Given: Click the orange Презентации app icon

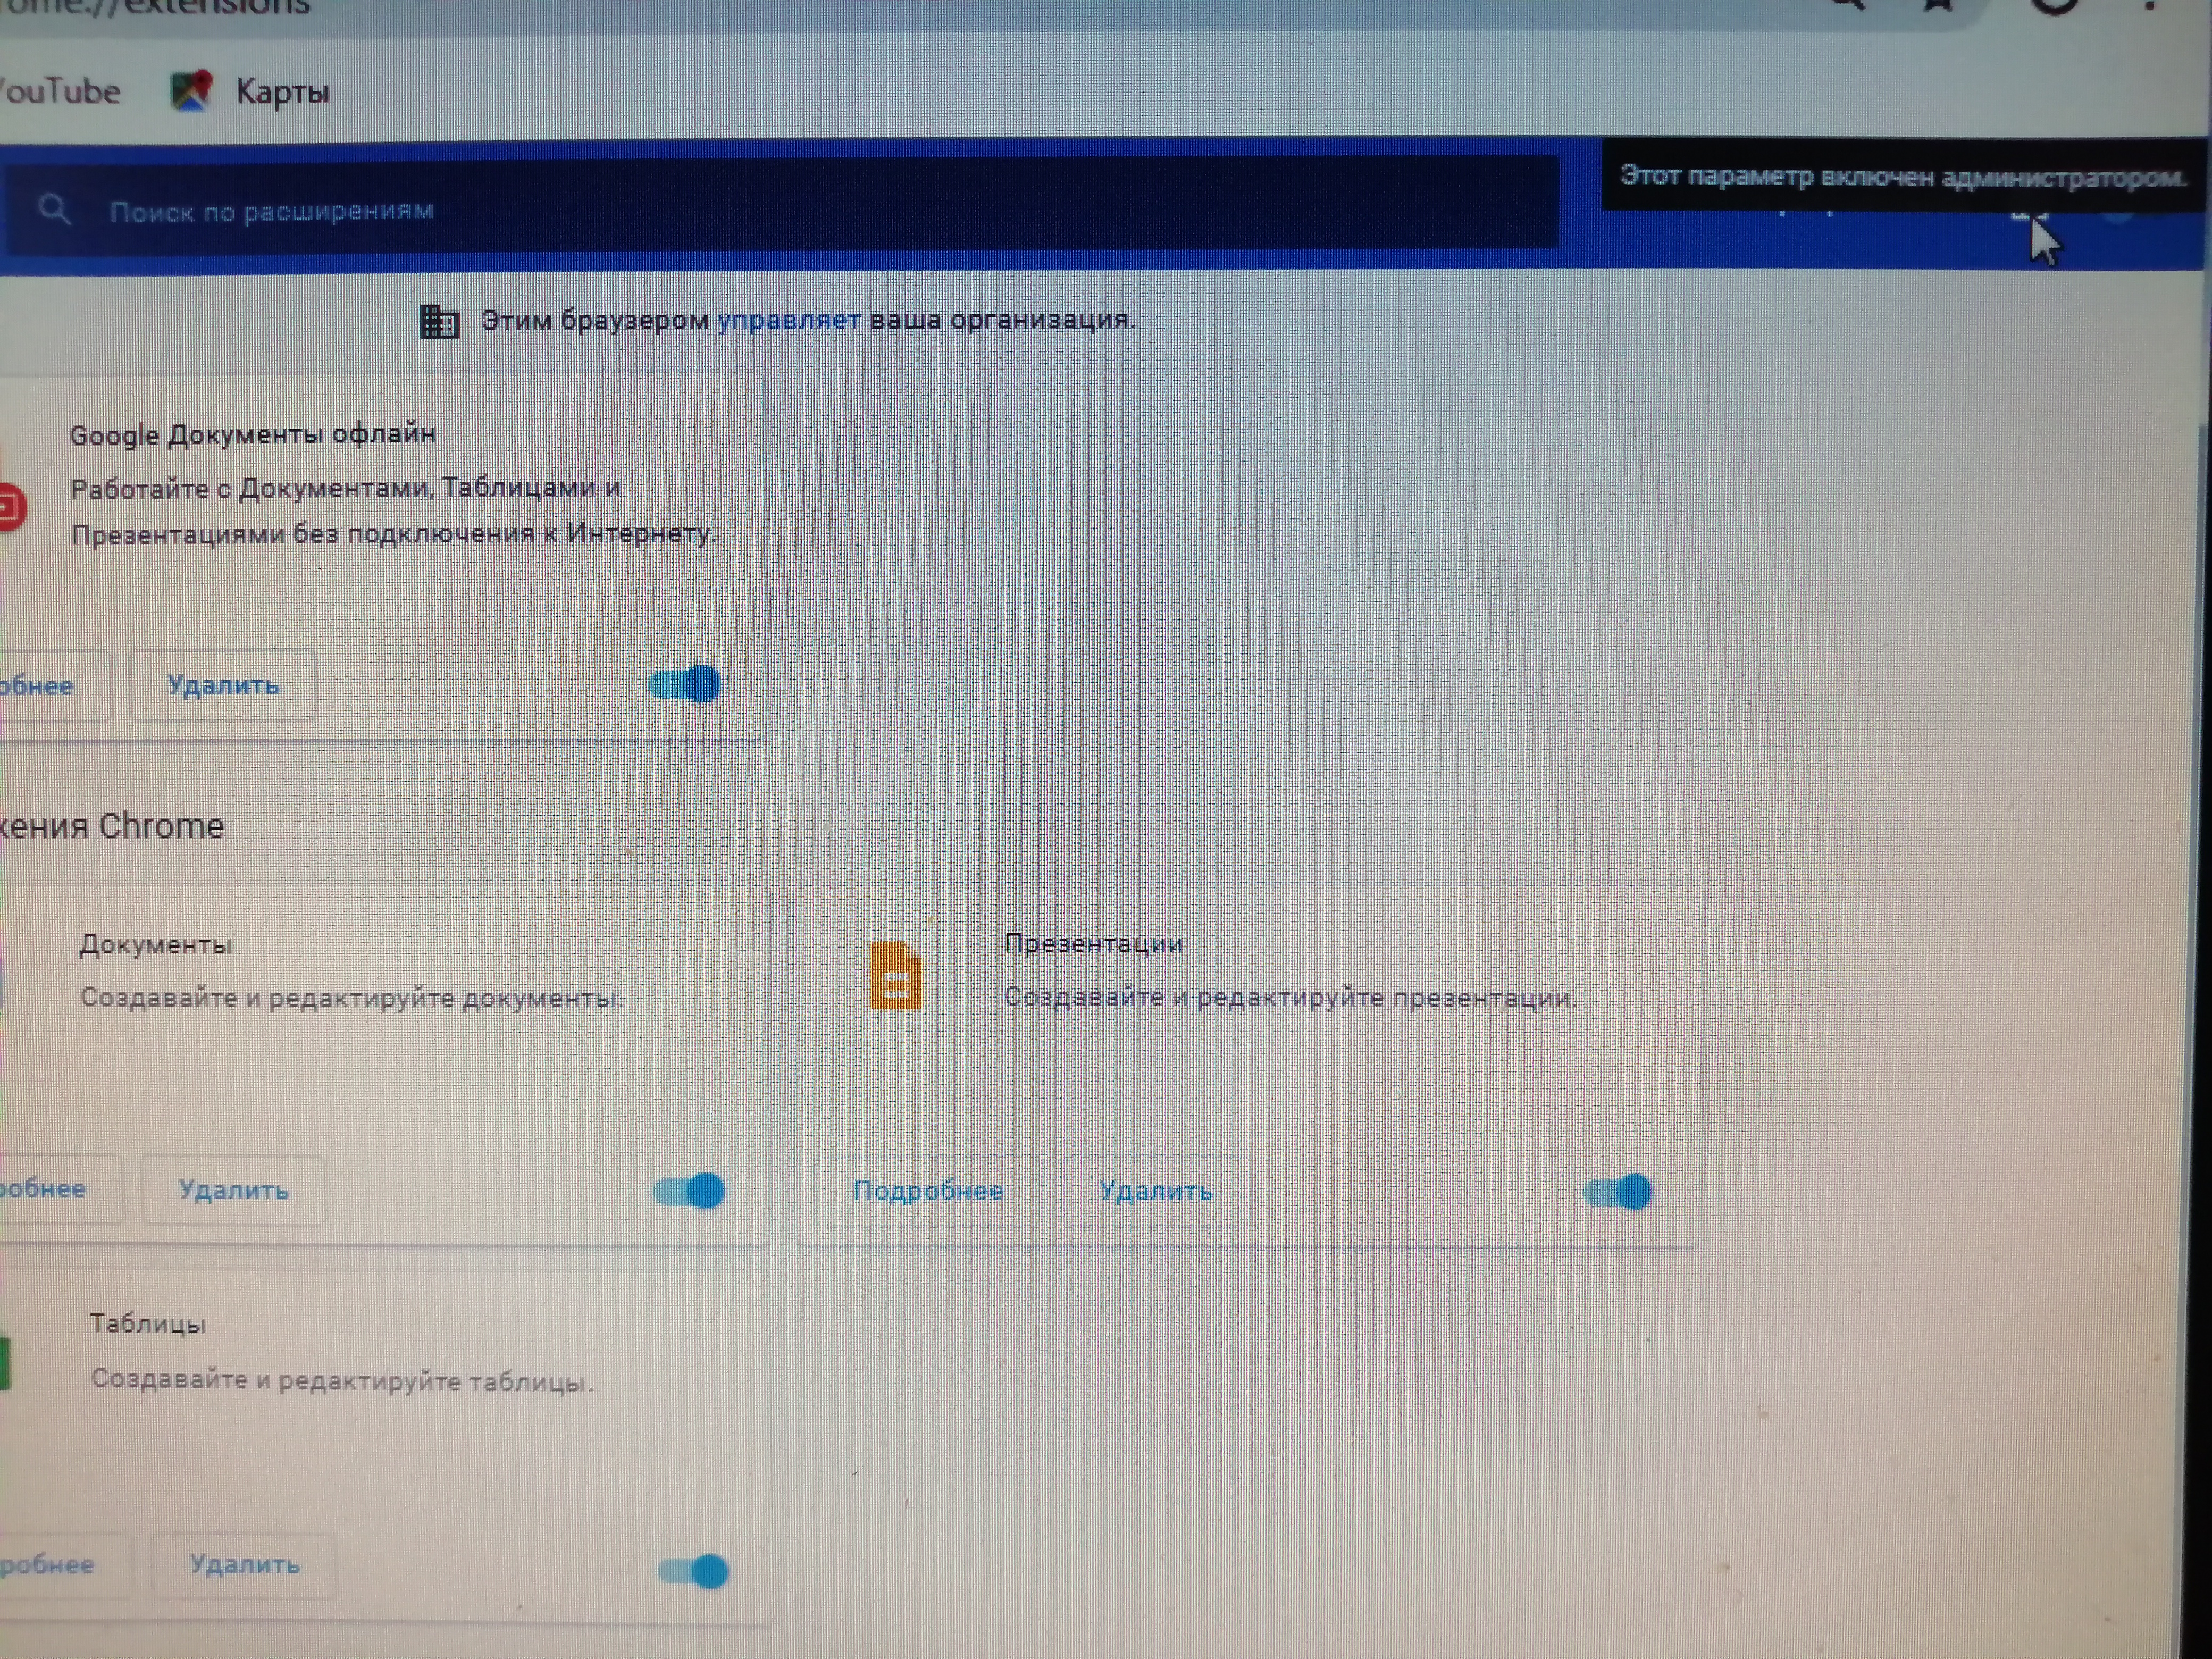Looking at the screenshot, I should 895,975.
